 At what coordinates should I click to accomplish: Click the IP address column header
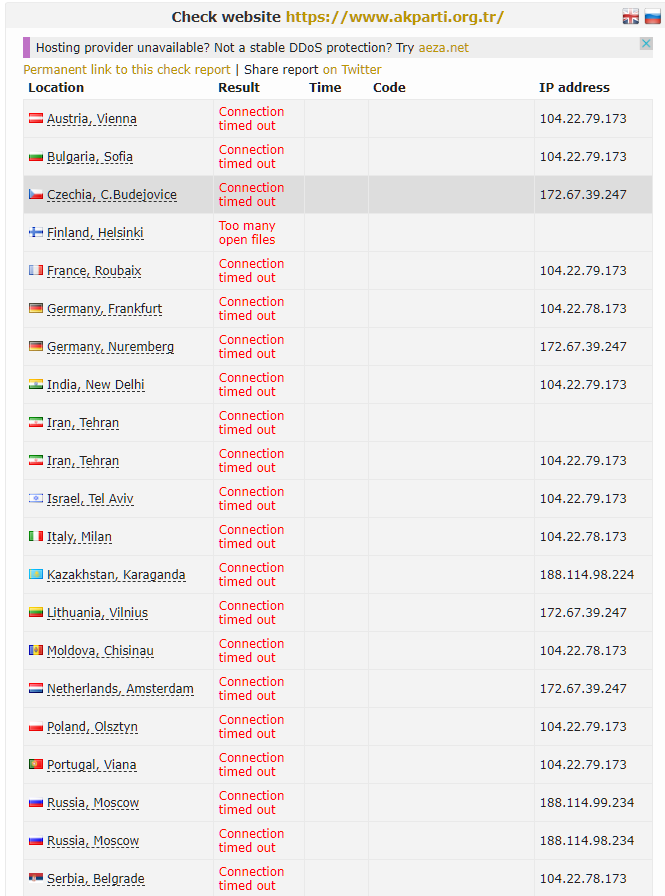click(574, 88)
